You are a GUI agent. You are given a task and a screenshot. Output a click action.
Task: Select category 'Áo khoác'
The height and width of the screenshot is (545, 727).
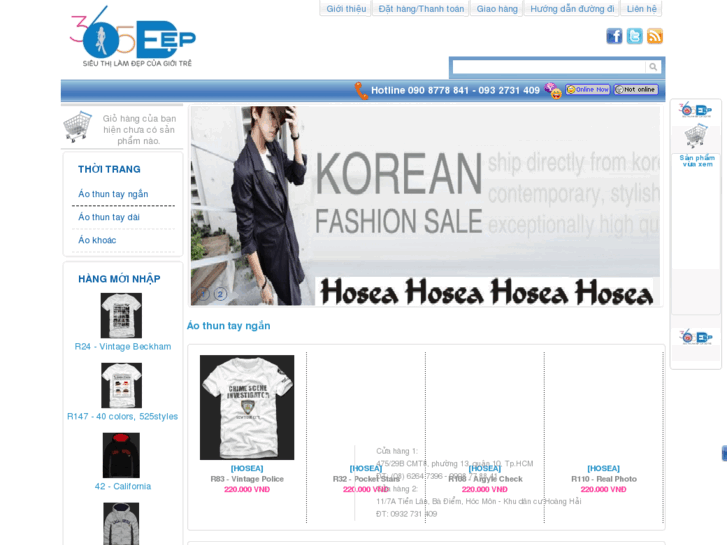pos(97,240)
